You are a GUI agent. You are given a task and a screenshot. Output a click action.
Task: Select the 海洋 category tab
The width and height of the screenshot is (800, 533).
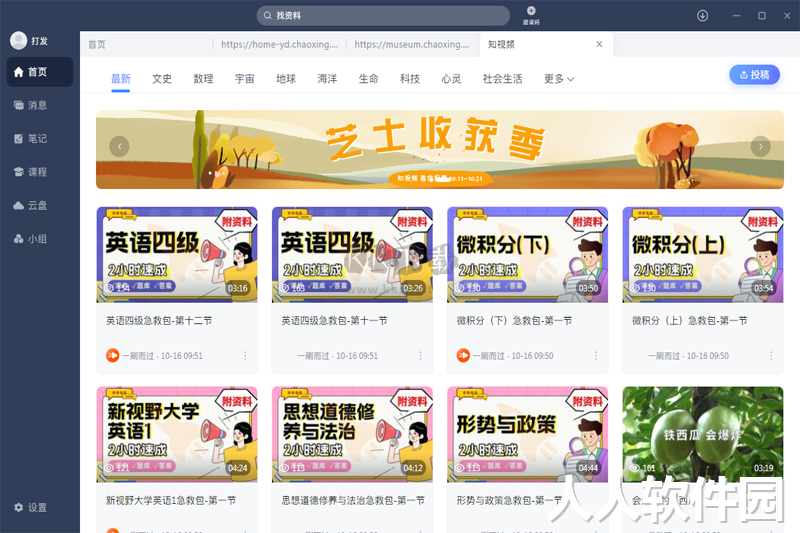tap(327, 79)
